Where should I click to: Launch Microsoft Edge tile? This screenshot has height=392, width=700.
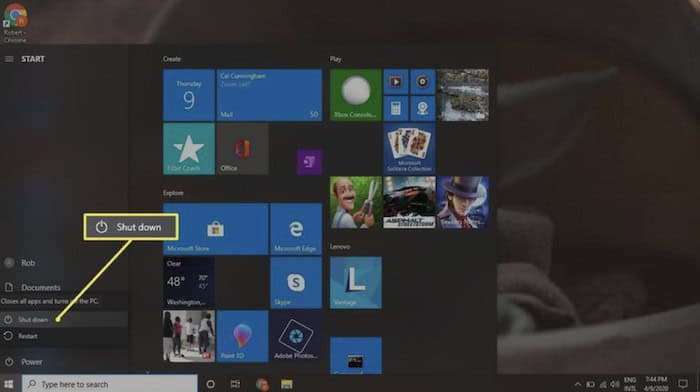point(296,229)
